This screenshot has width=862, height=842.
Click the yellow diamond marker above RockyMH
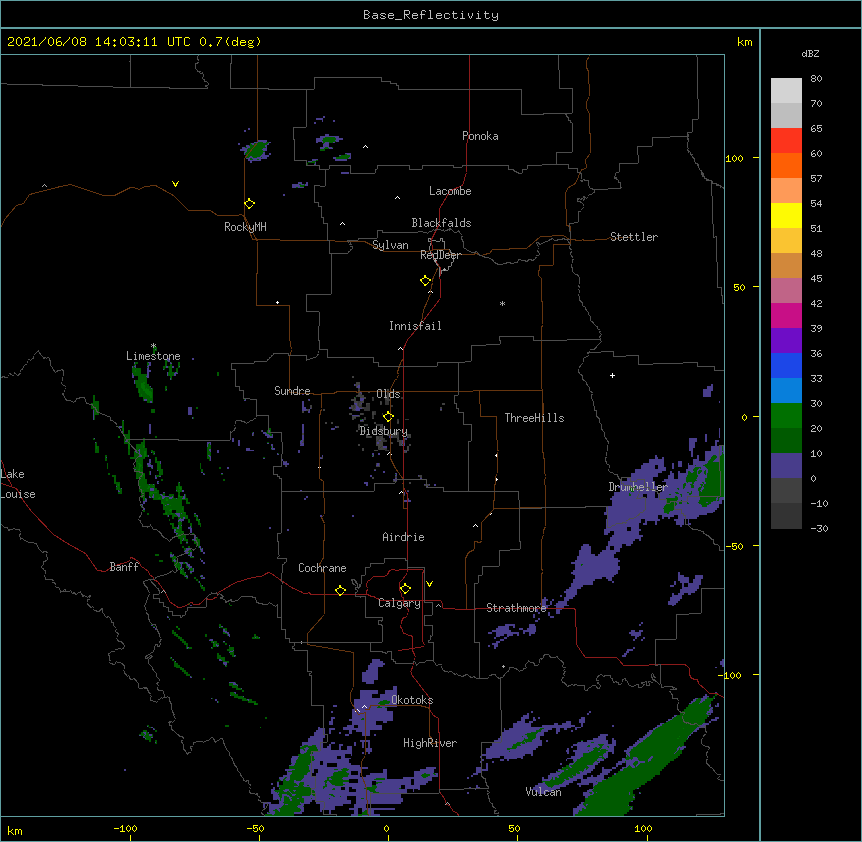tap(249, 204)
